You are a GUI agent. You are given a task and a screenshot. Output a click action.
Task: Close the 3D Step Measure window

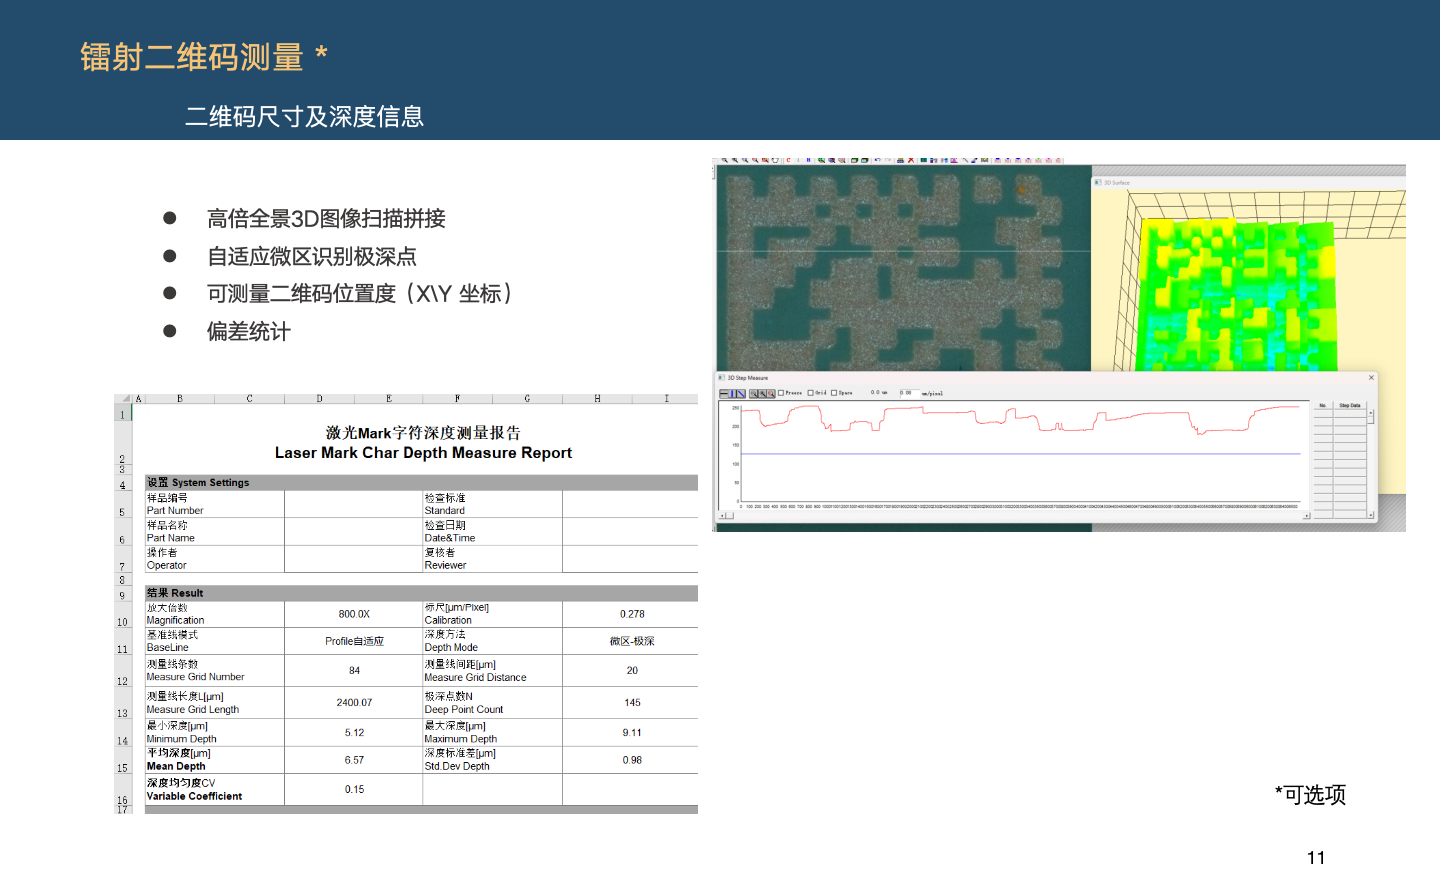tap(1371, 377)
